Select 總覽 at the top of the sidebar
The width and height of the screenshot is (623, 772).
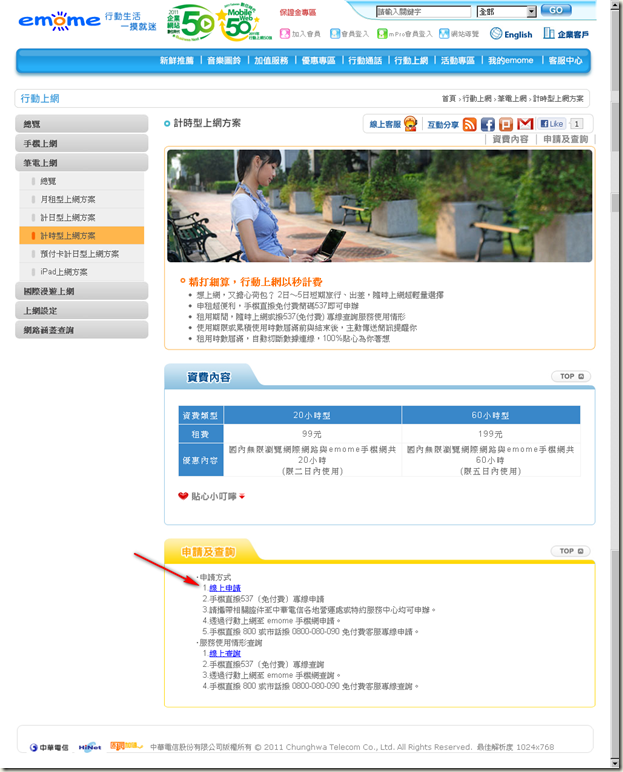coord(81,124)
